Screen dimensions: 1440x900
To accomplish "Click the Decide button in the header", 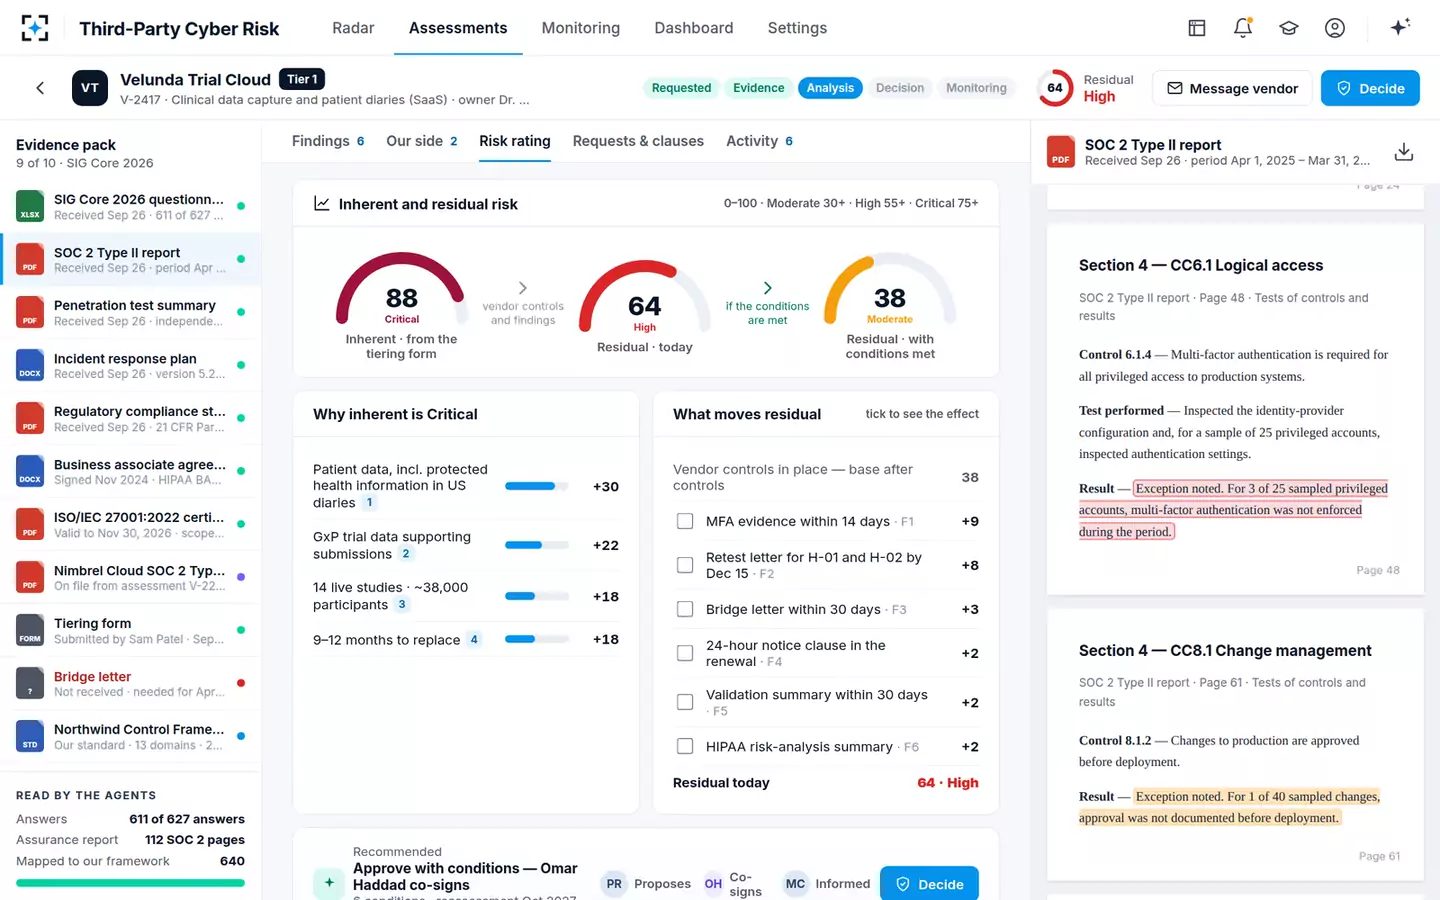I will click(x=1370, y=88).
